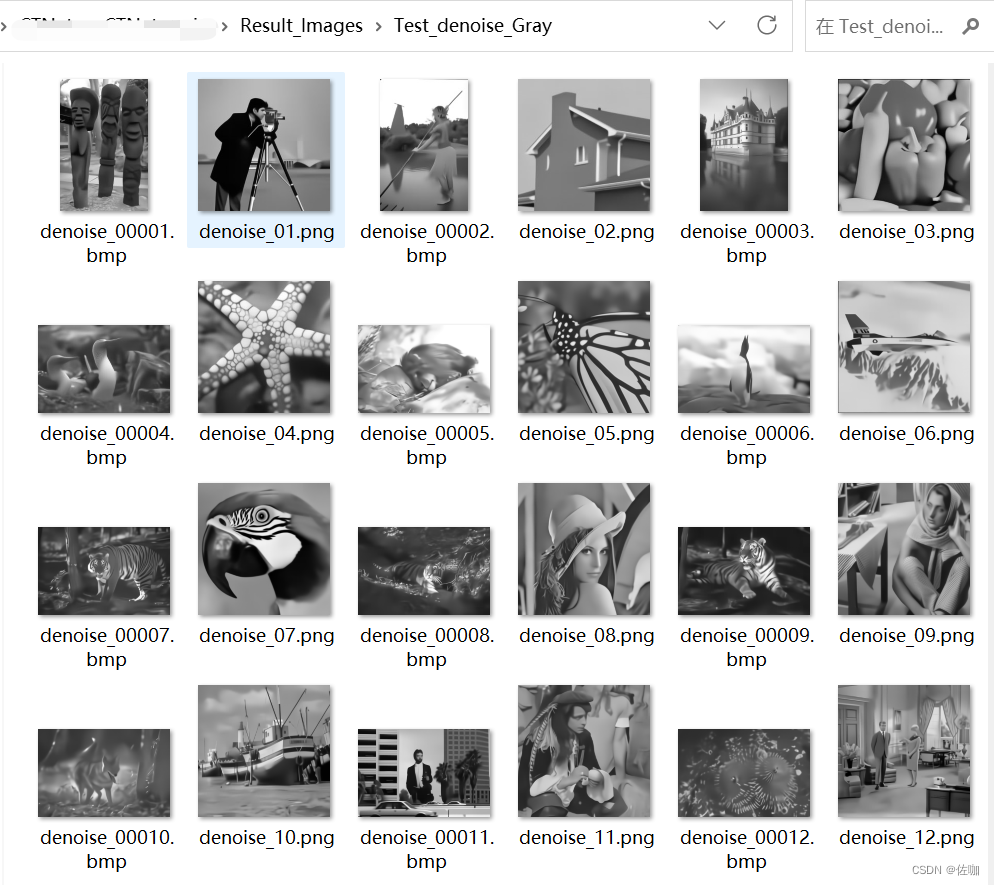Screen dimensions: 994x885
Task: Go to Result_Images in breadcrumb
Action: 301,26
